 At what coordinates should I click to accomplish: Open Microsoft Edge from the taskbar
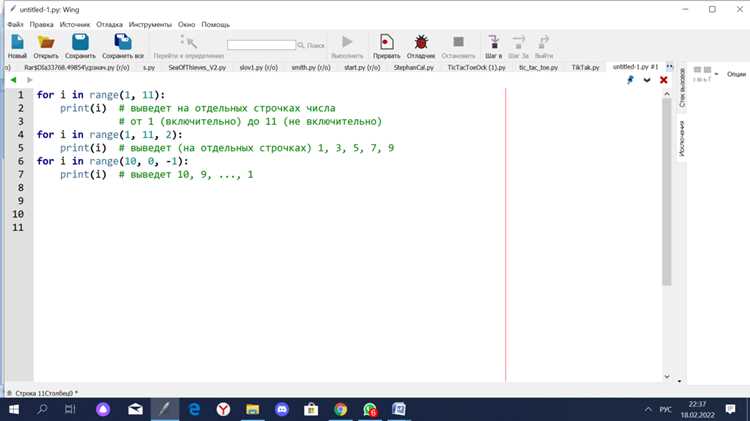coord(194,410)
